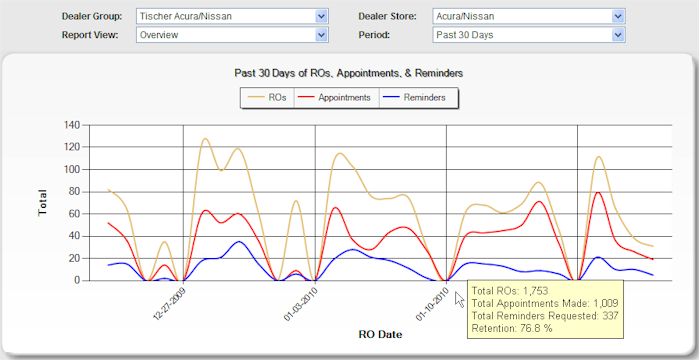Click the blue Reminders legend line
The width and height of the screenshot is (700, 361).
(x=391, y=97)
